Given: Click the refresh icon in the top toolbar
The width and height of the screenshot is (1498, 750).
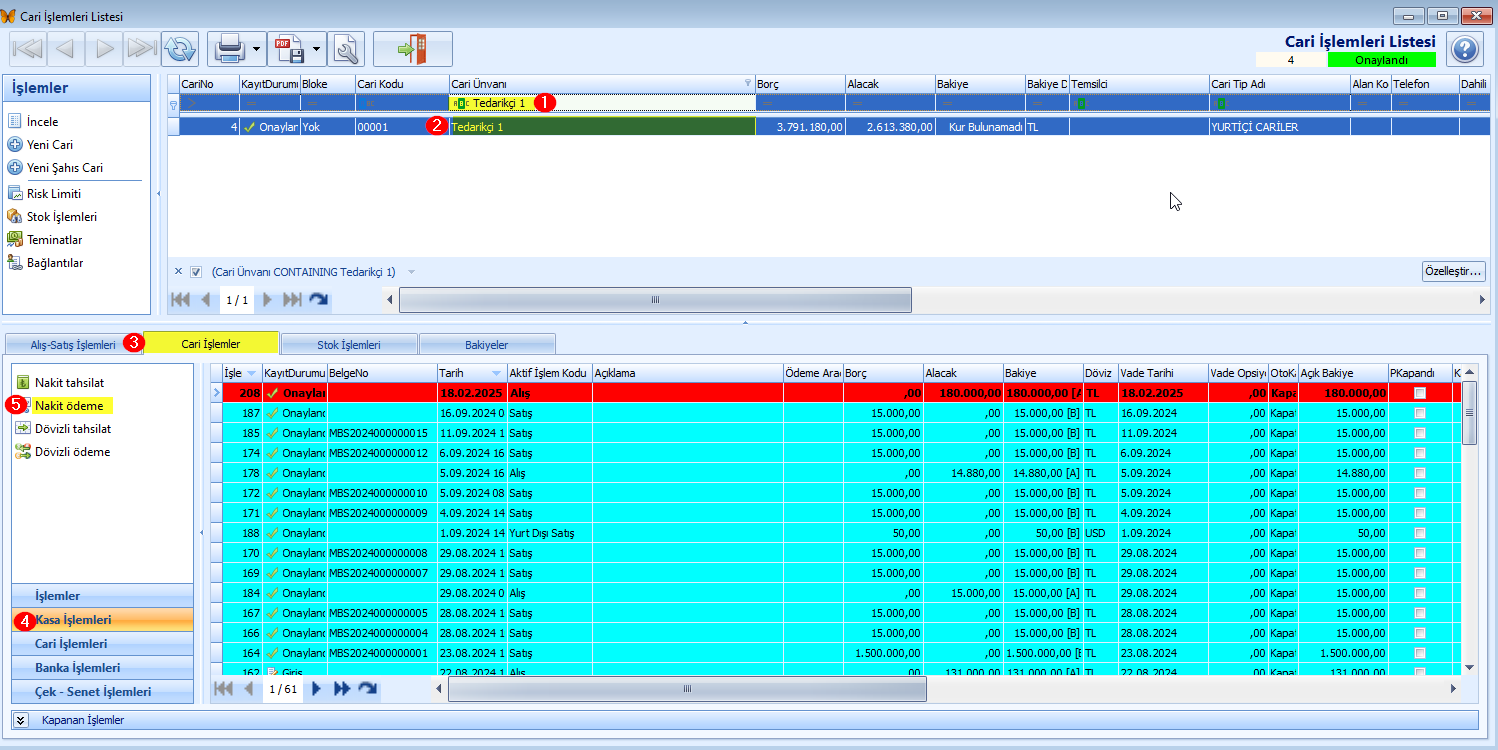Looking at the screenshot, I should pos(180,48).
